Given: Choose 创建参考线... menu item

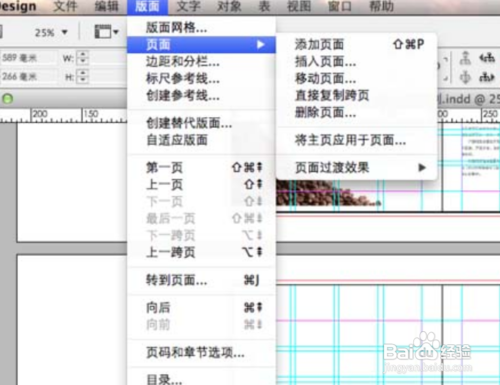Looking at the screenshot, I should tap(201, 96).
